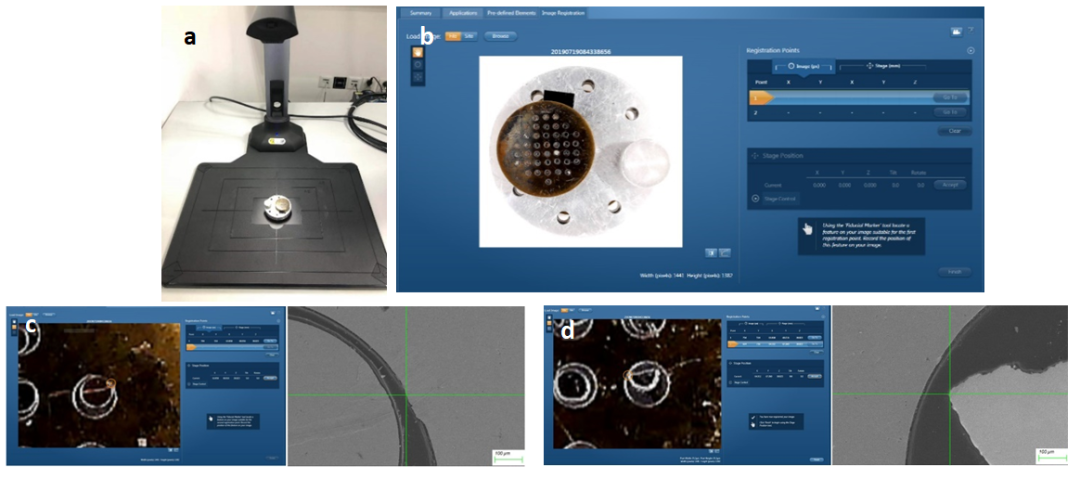Select registration point 1 highlighted row

pyautogui.click(x=840, y=97)
